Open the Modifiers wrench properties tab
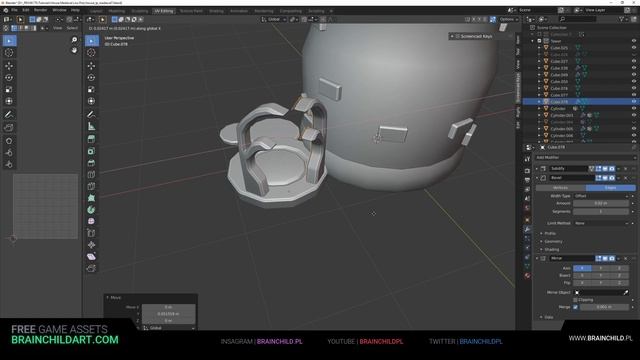Viewport: 640px width, 360px height. (527, 229)
